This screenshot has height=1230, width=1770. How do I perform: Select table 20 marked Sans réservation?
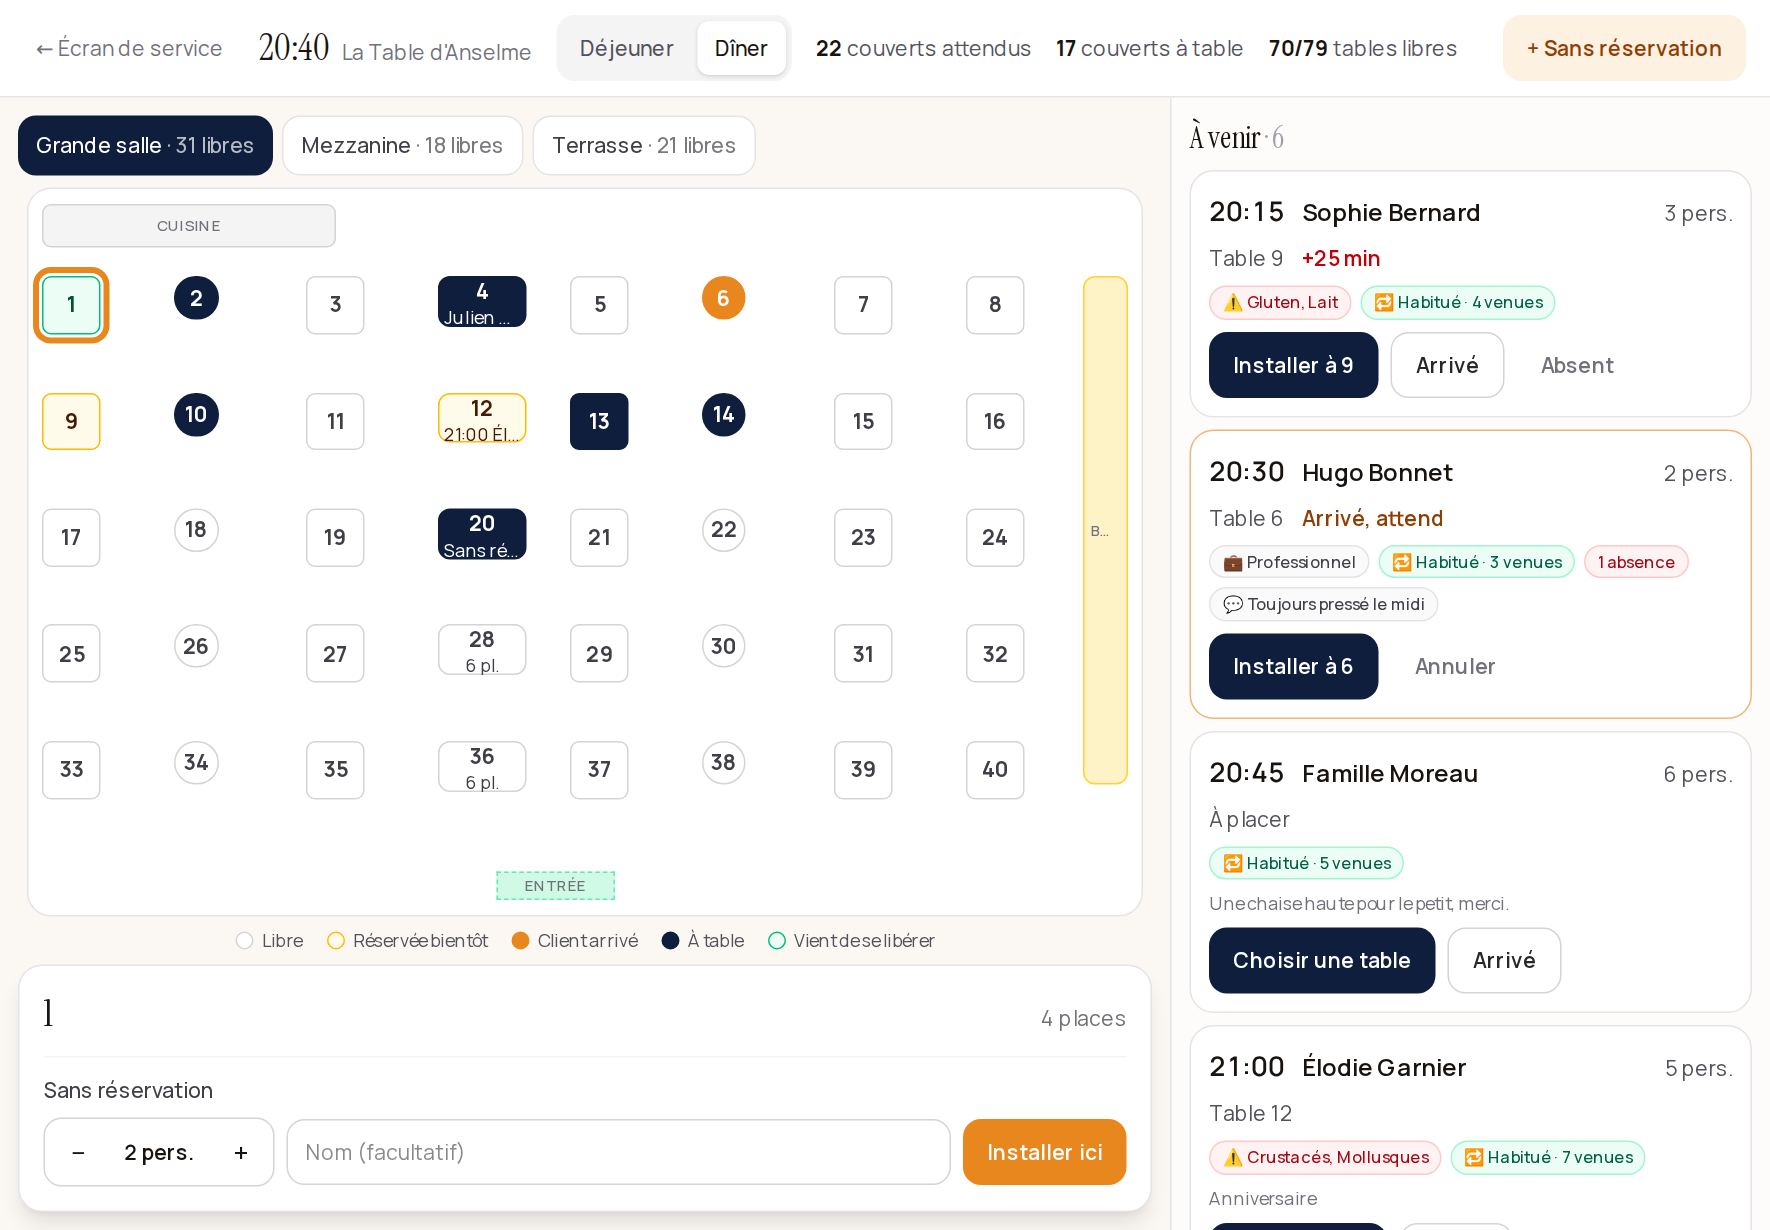pyautogui.click(x=482, y=535)
